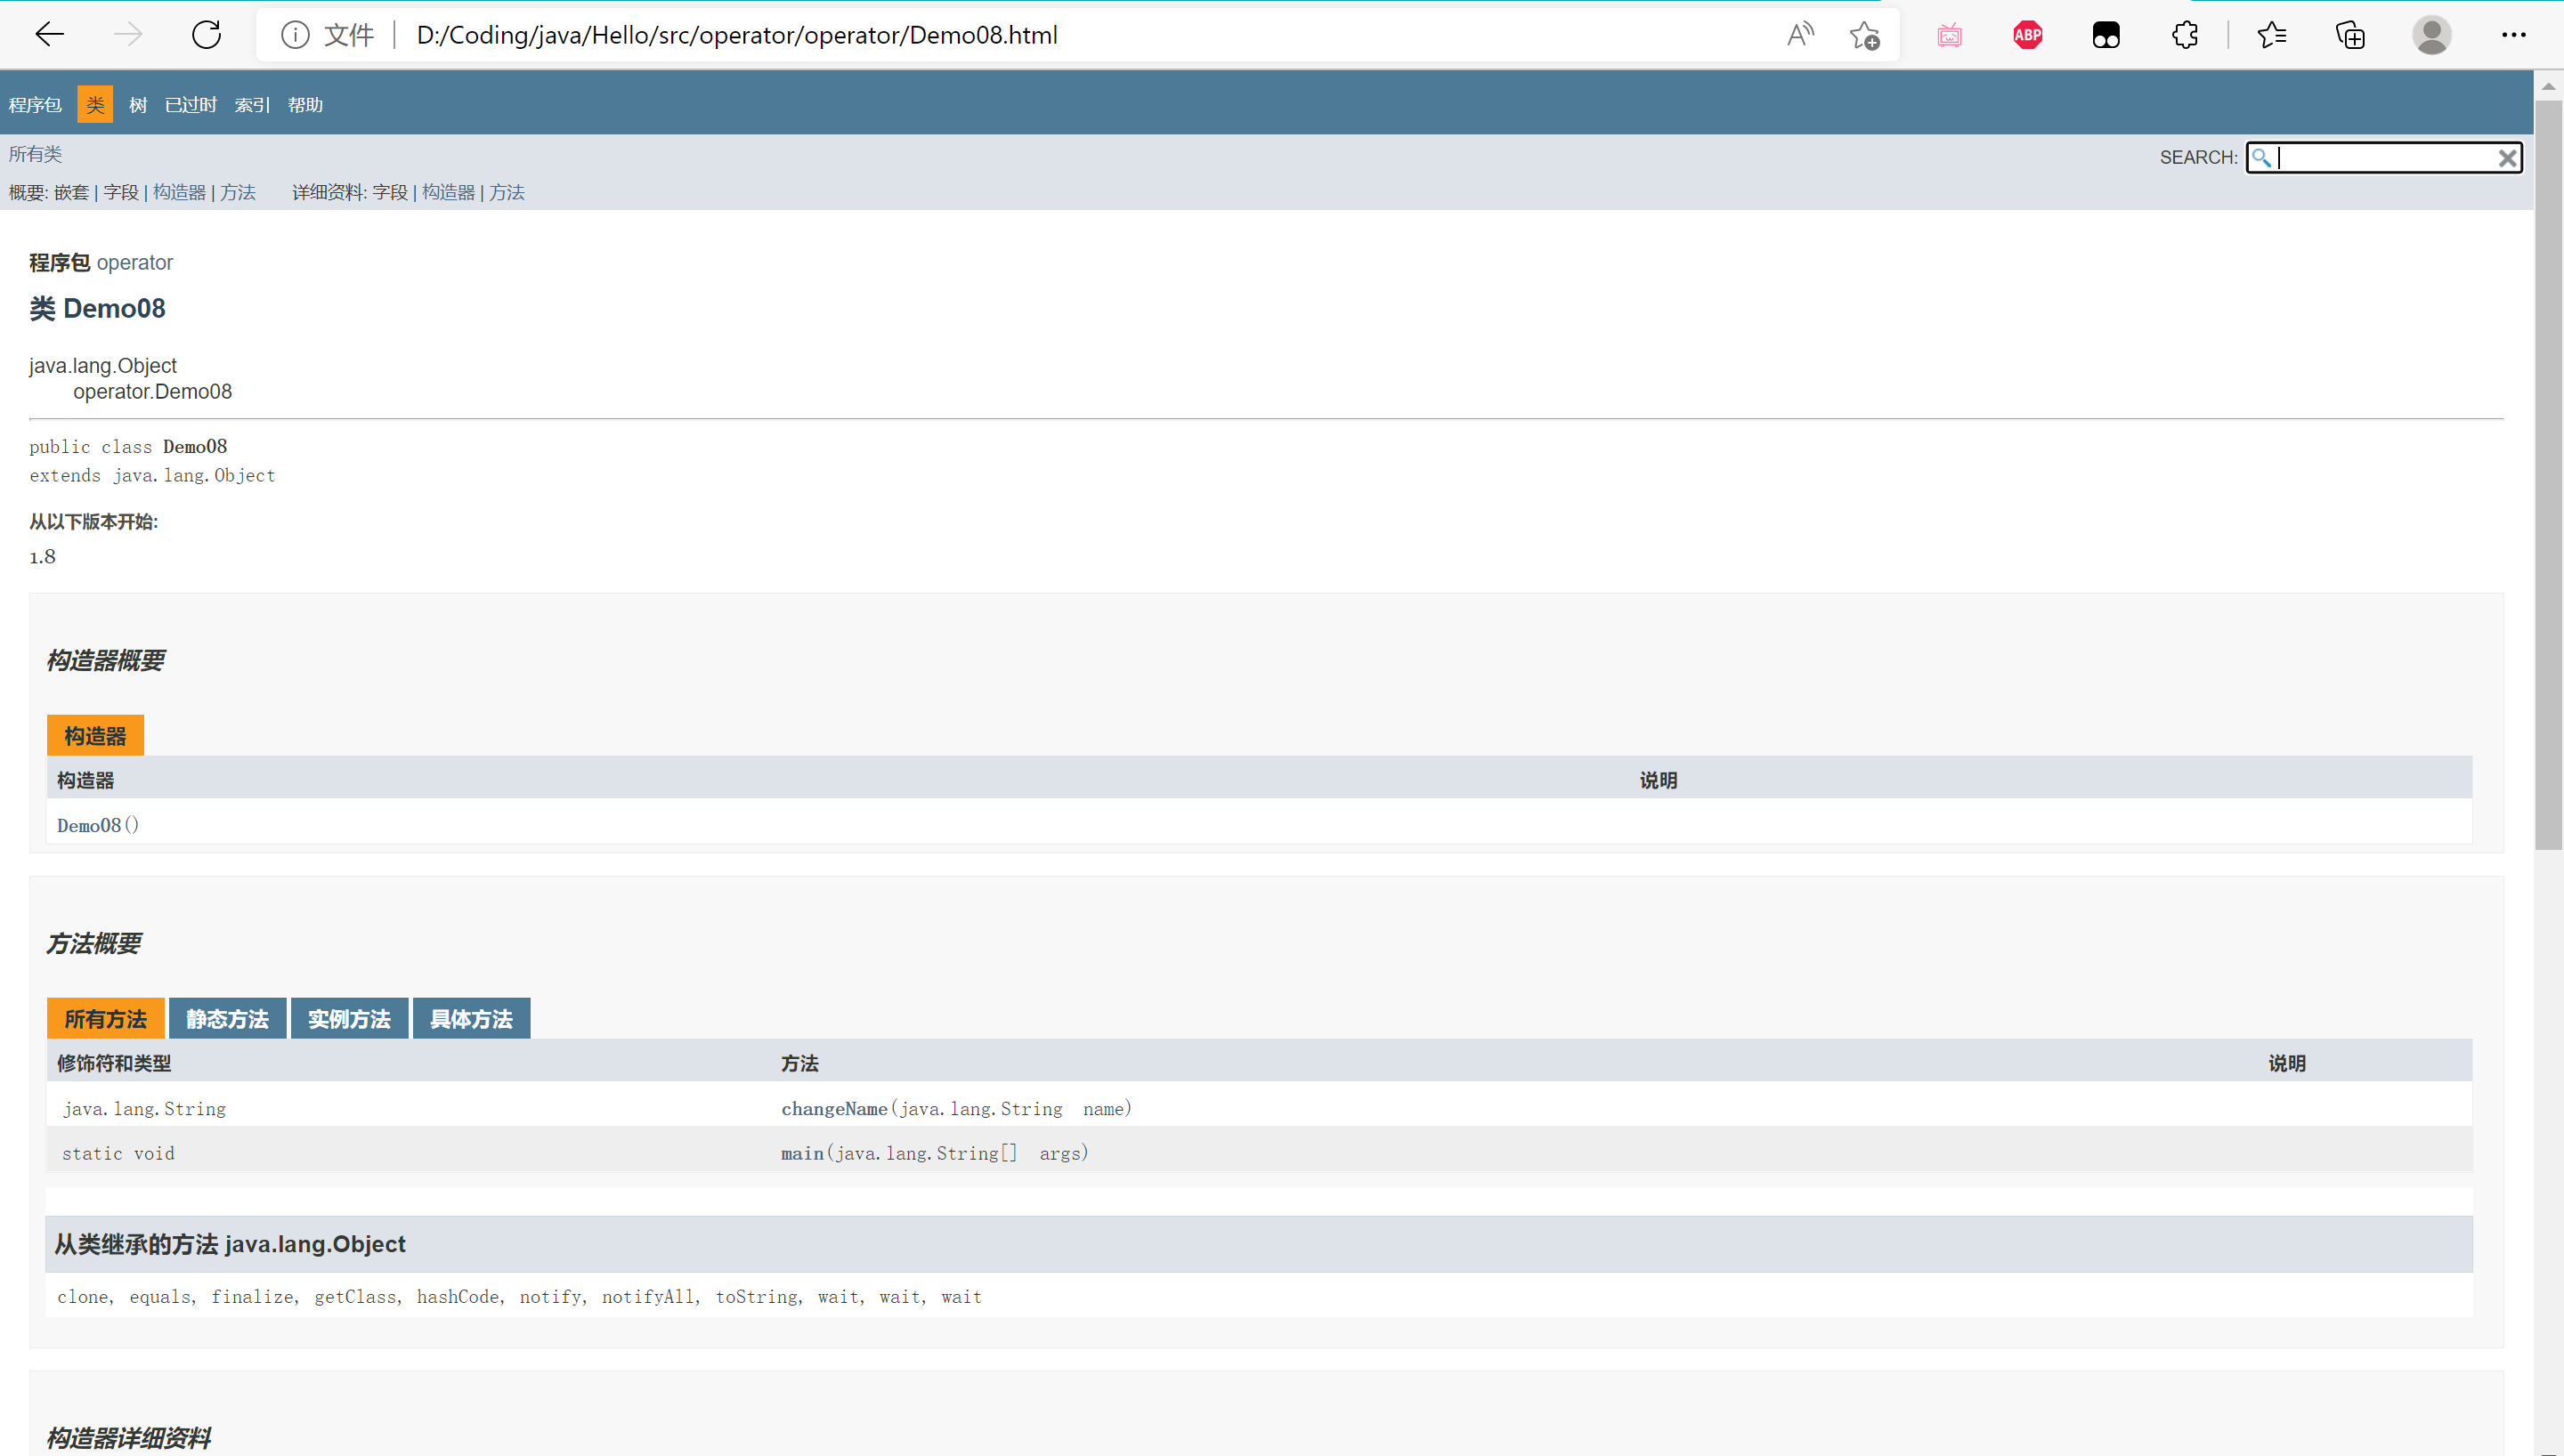The width and height of the screenshot is (2564, 1456).
Task: Select the 具体方法 tab
Action: click(x=471, y=1019)
